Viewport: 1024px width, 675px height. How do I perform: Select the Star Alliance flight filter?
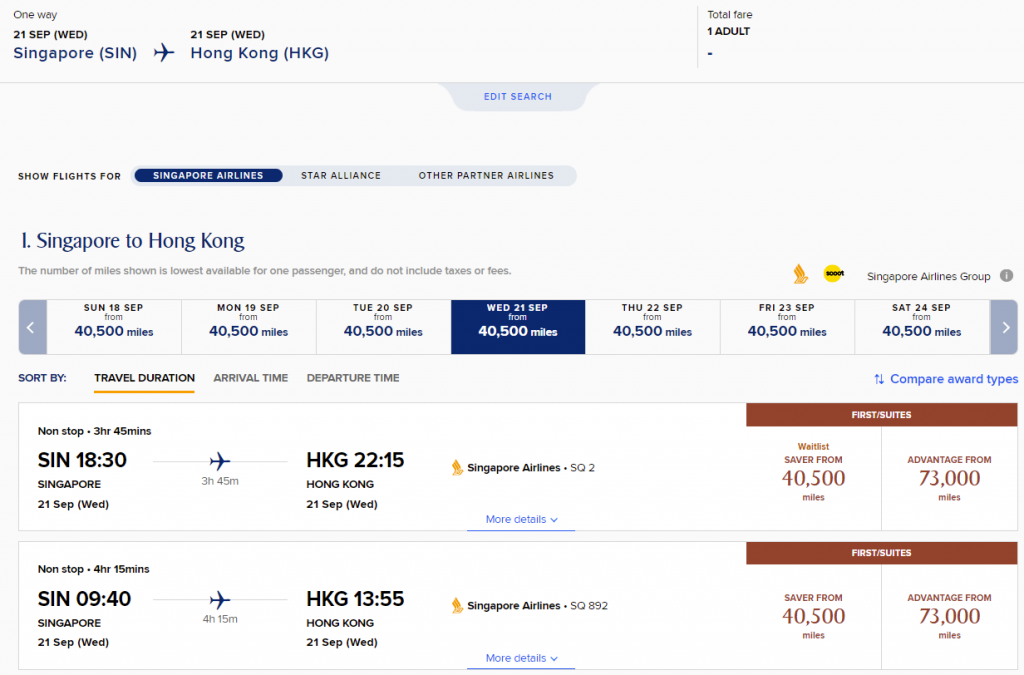[340, 175]
